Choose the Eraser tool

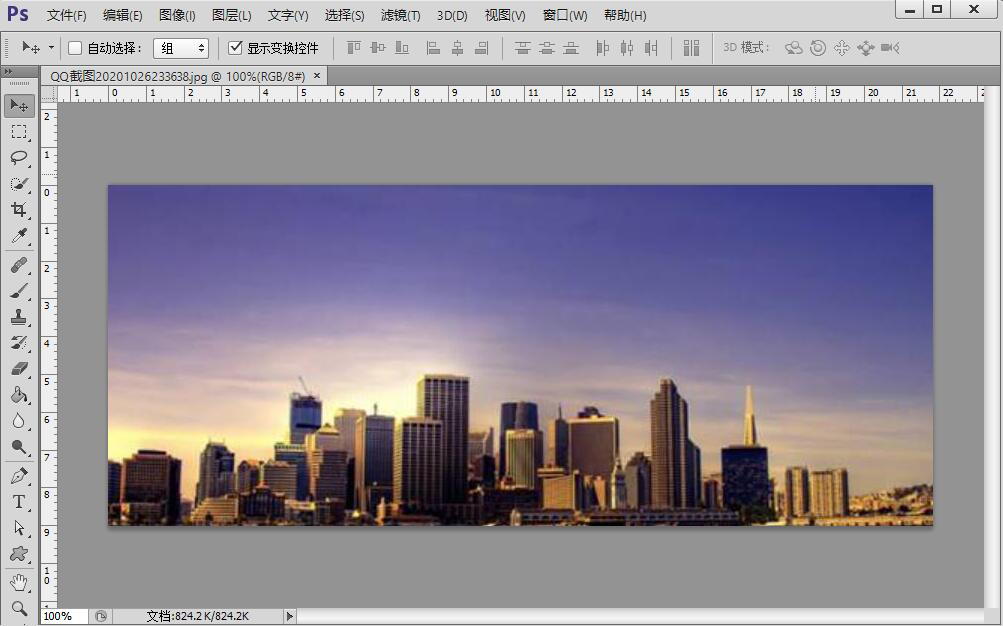tap(19, 369)
